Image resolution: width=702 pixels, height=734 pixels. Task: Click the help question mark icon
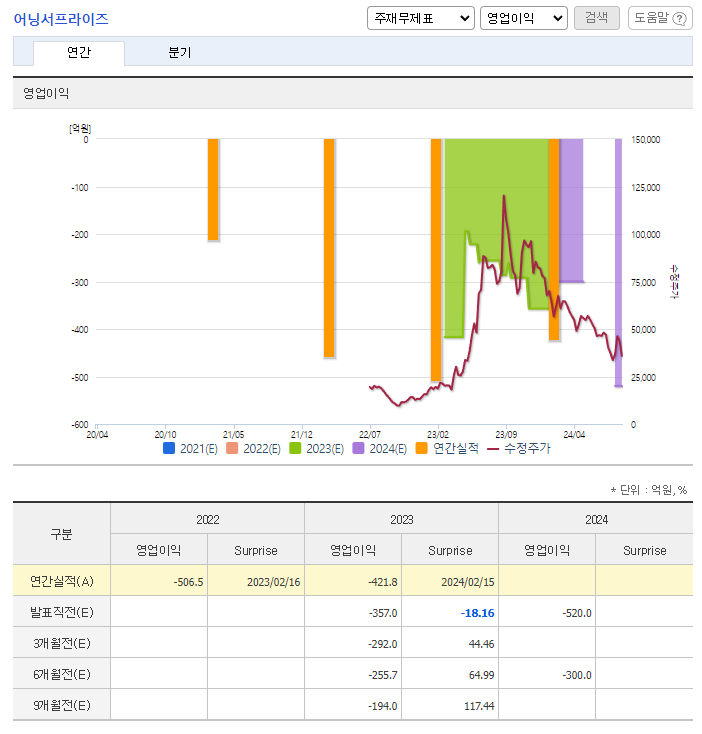pos(679,19)
